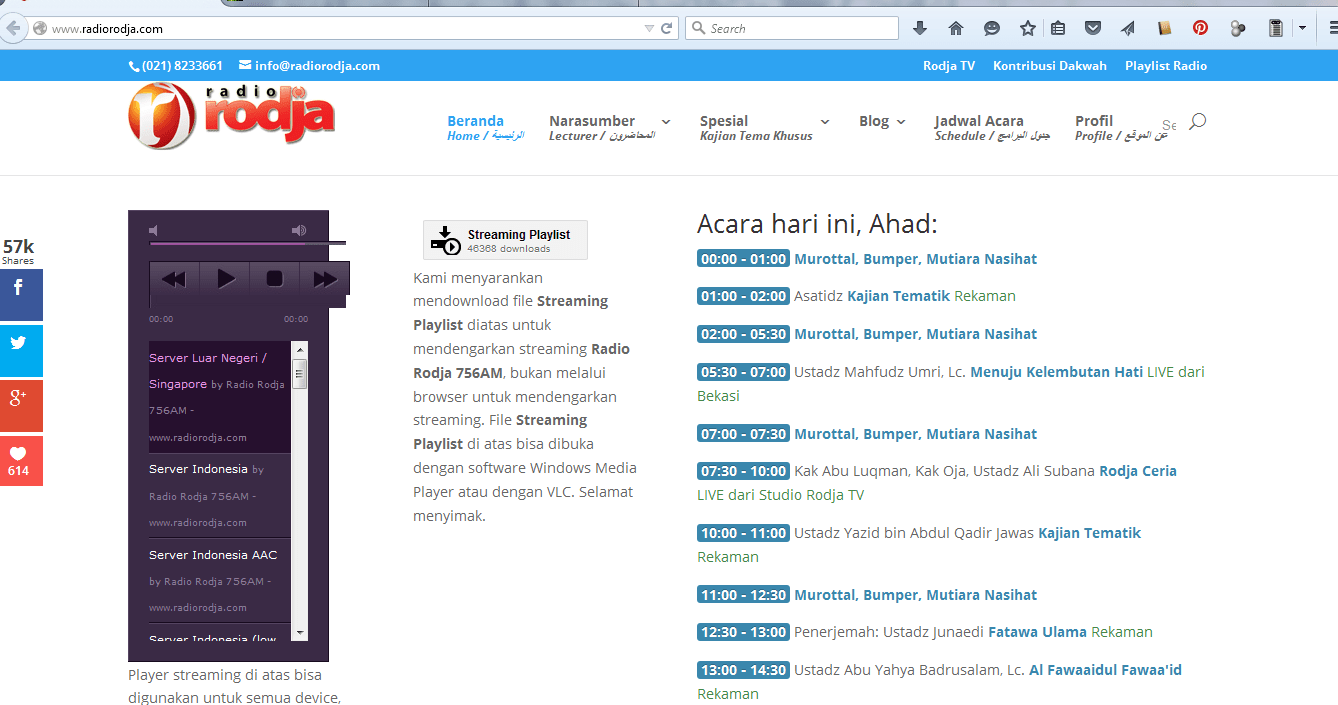Open the Rodja TV link
1338x705 pixels.
(948, 66)
